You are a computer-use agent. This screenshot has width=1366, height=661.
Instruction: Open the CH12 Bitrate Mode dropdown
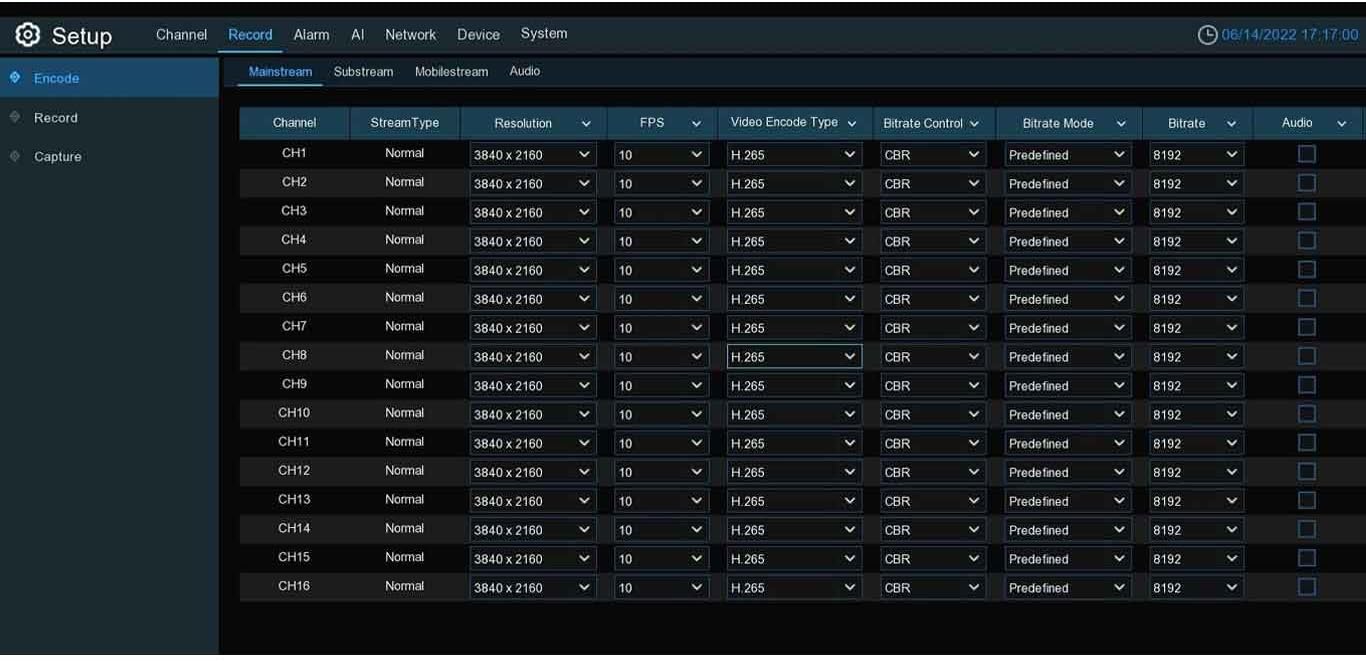coord(1067,472)
